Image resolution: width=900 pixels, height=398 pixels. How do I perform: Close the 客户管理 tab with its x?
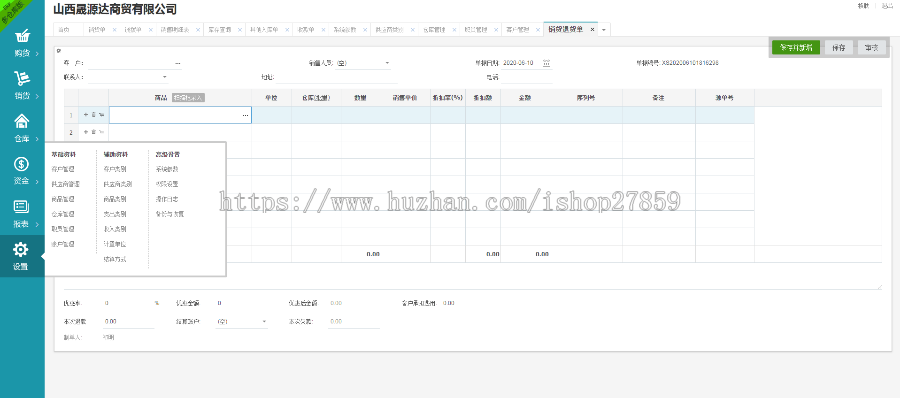[x=537, y=29]
